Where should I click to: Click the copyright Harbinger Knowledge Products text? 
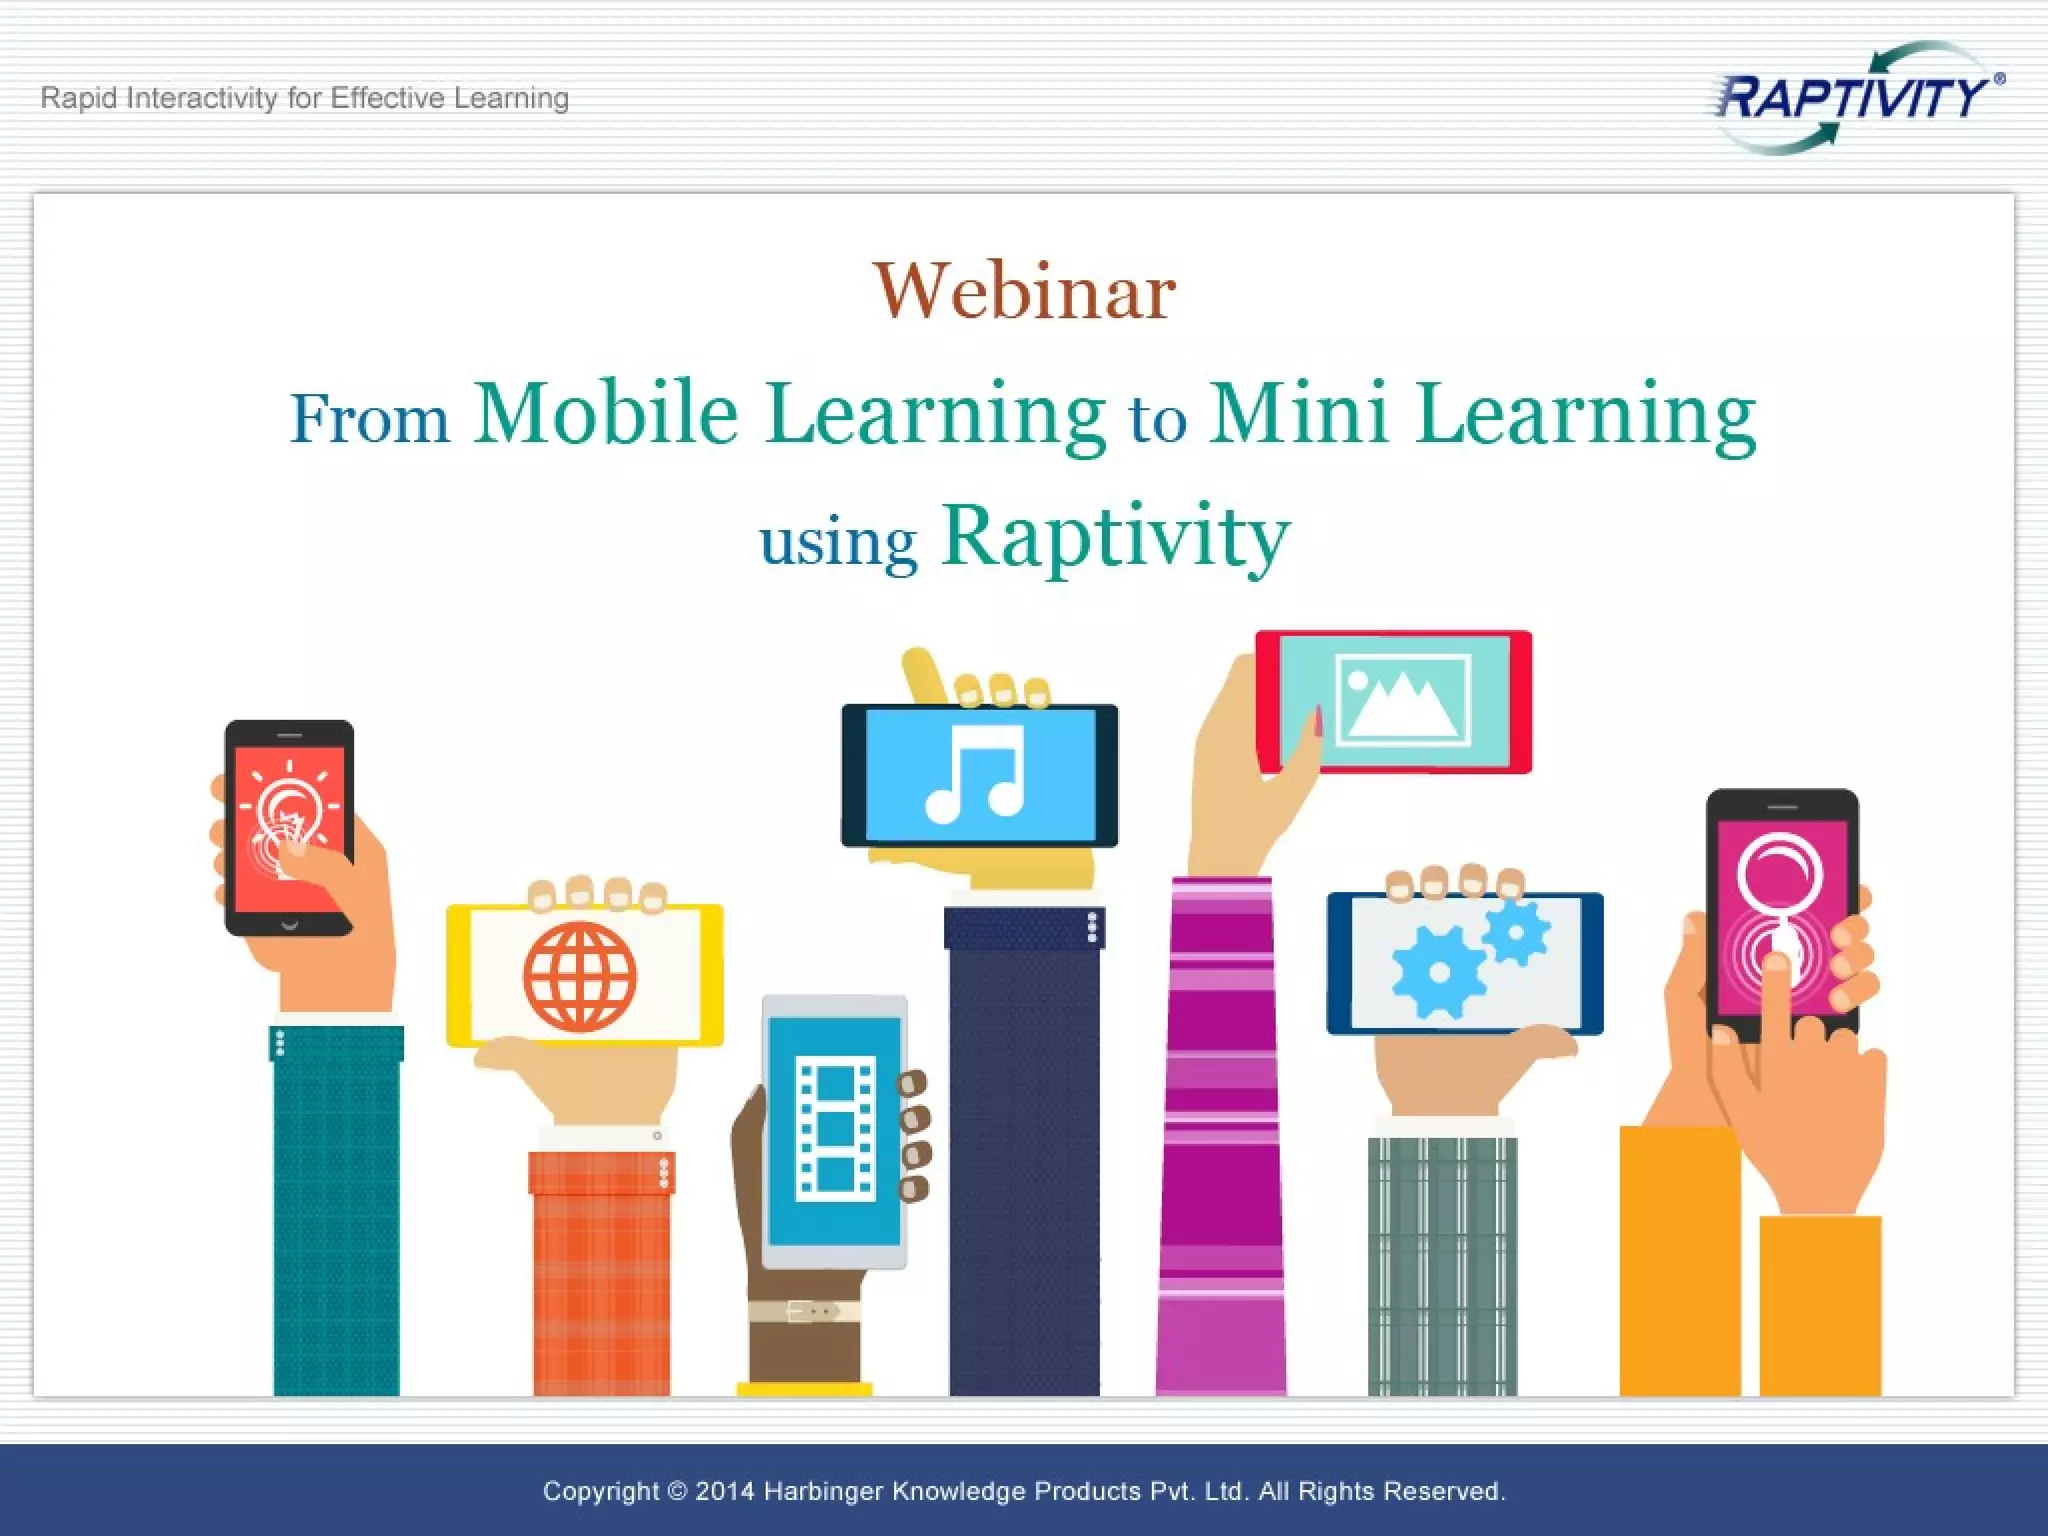click(x=1024, y=1491)
